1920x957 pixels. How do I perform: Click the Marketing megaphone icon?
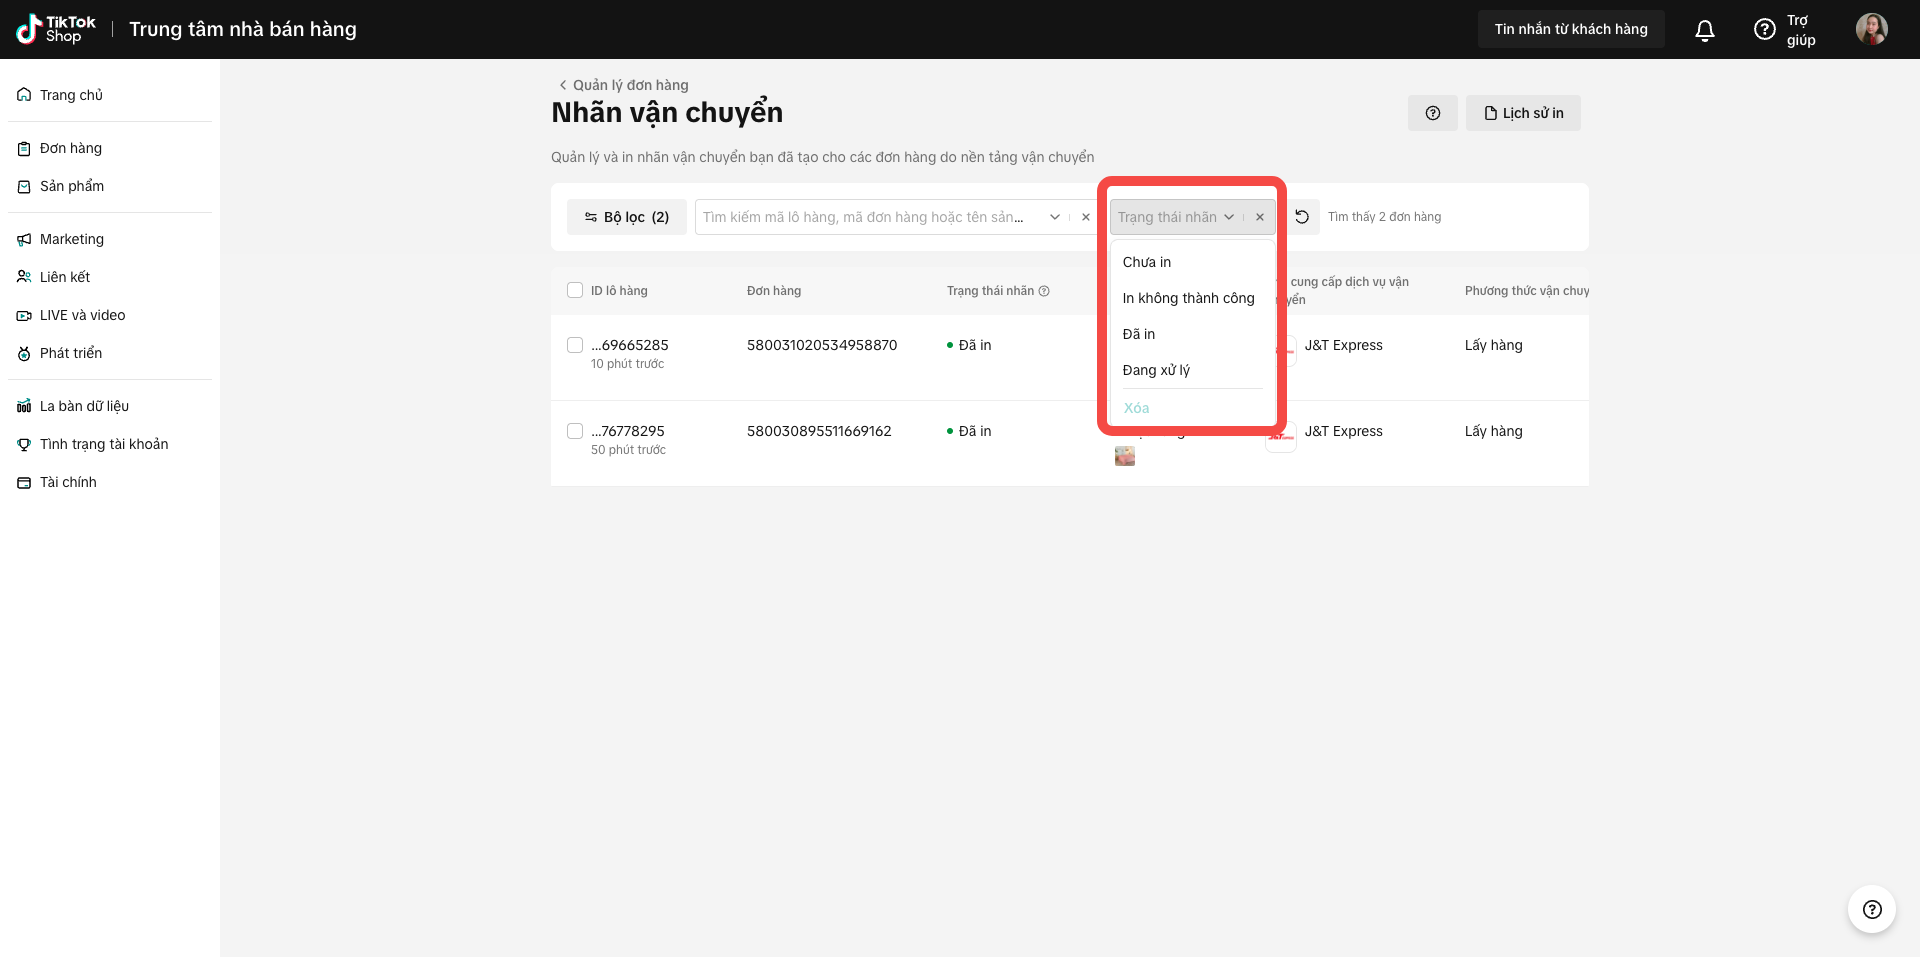click(x=24, y=239)
